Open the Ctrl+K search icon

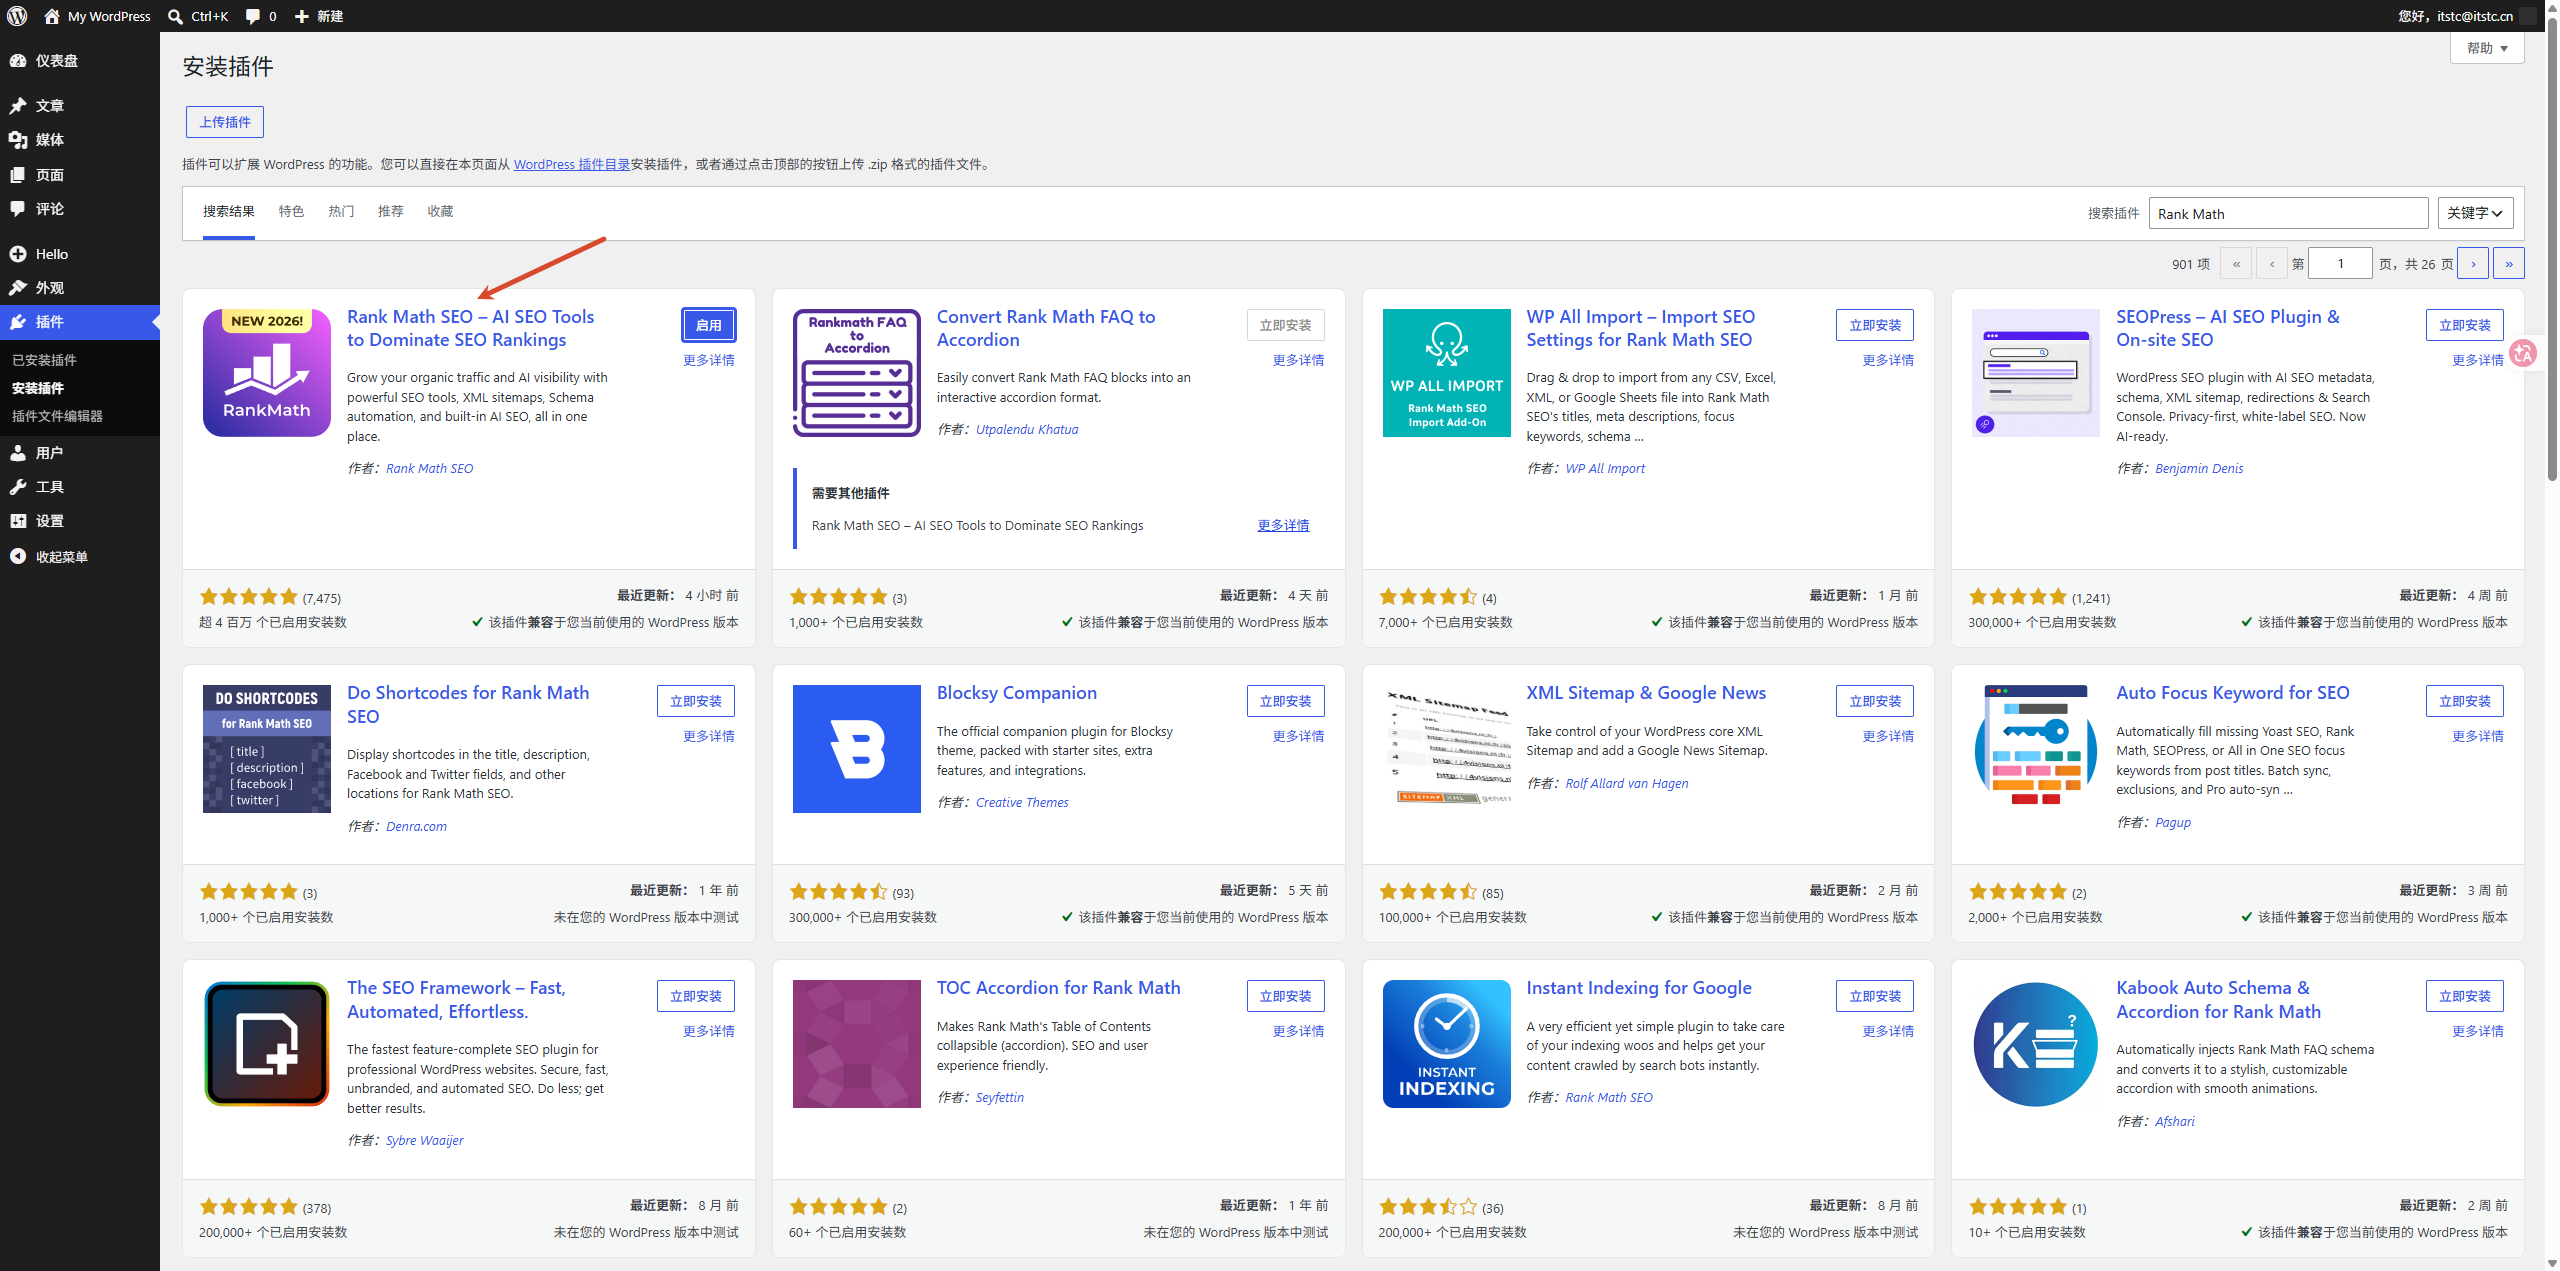[x=175, y=16]
